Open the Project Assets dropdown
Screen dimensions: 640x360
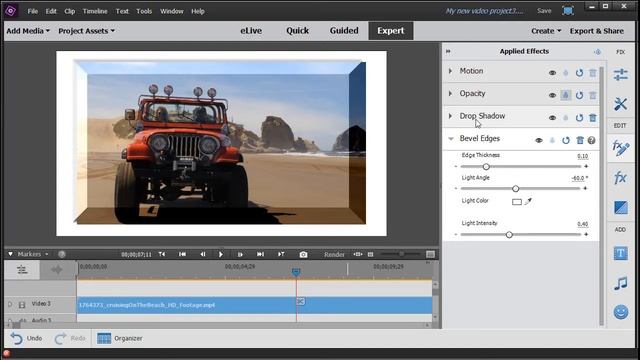click(87, 31)
